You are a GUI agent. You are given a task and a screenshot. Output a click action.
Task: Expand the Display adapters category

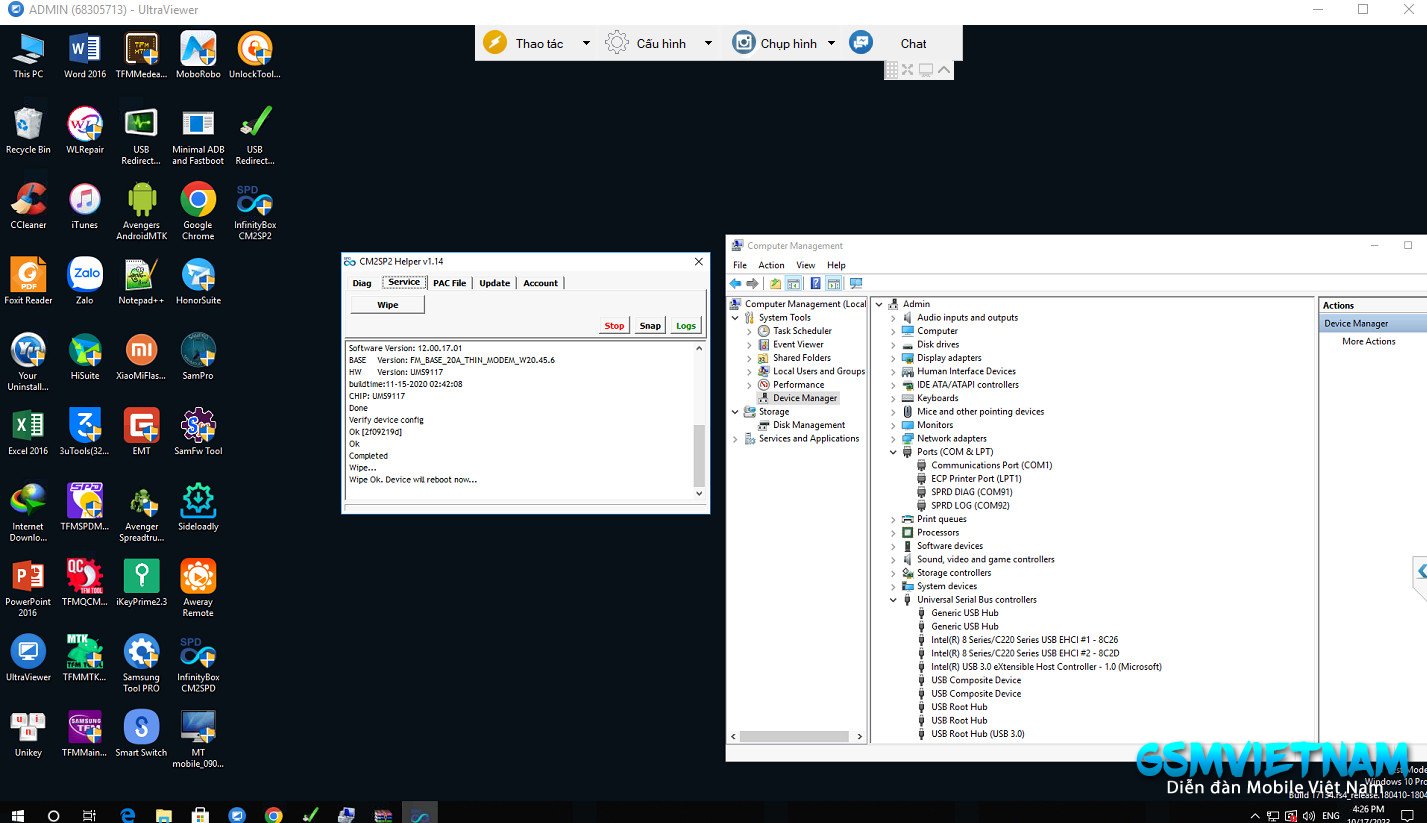pos(893,358)
